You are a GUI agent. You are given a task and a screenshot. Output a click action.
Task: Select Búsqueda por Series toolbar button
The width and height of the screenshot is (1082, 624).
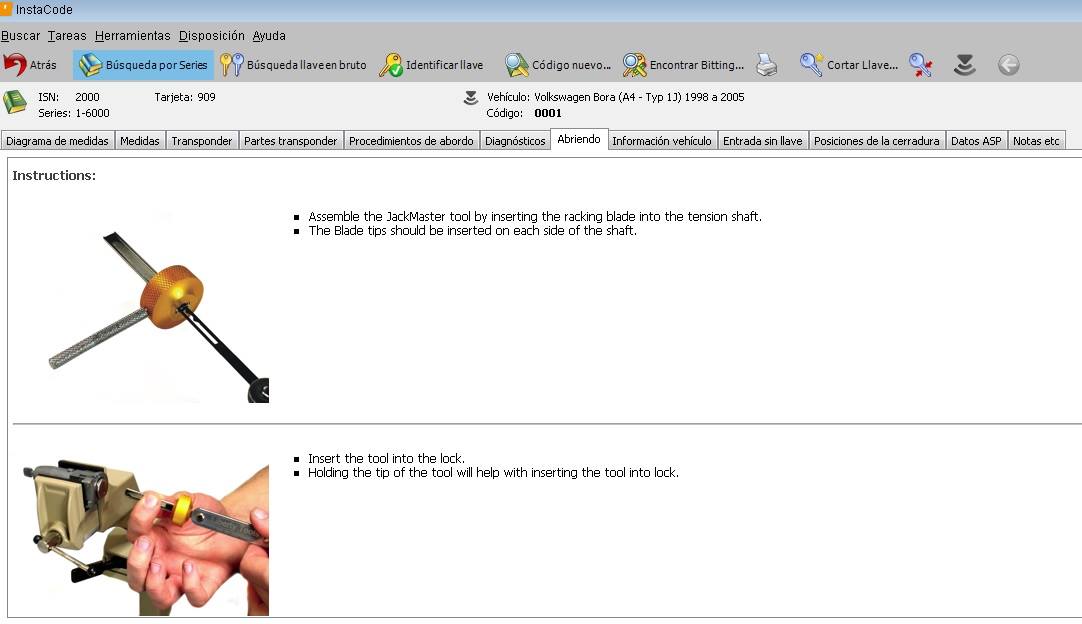144,65
